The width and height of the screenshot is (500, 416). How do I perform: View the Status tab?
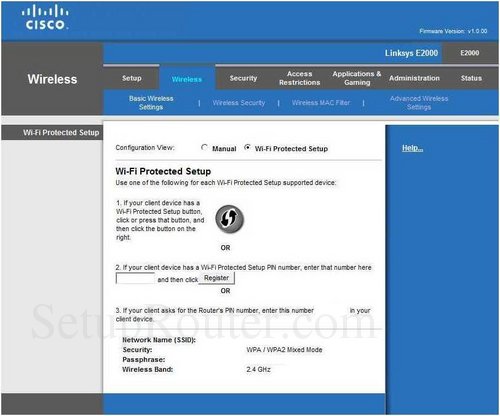(x=471, y=78)
